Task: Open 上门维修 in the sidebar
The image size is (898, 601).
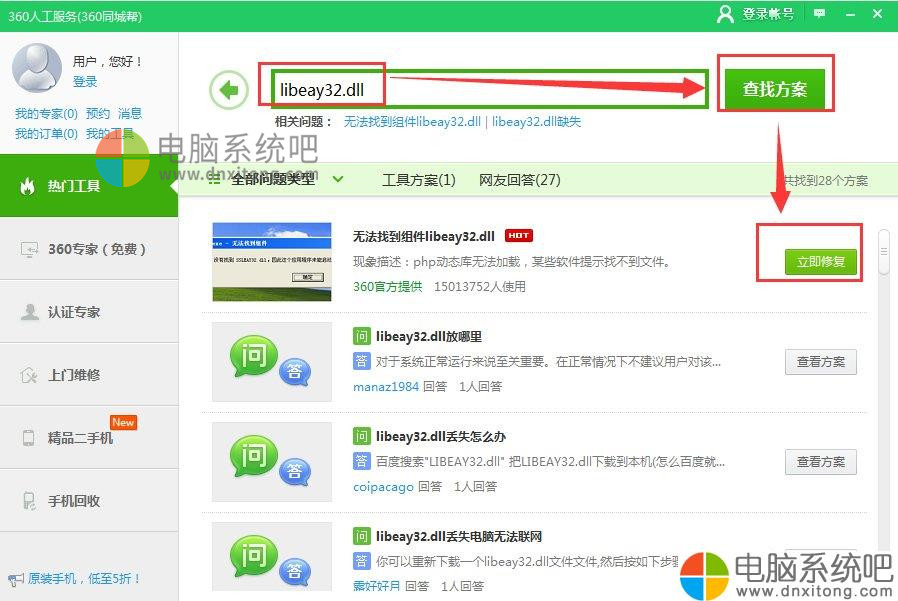Action: pyautogui.click(x=89, y=375)
